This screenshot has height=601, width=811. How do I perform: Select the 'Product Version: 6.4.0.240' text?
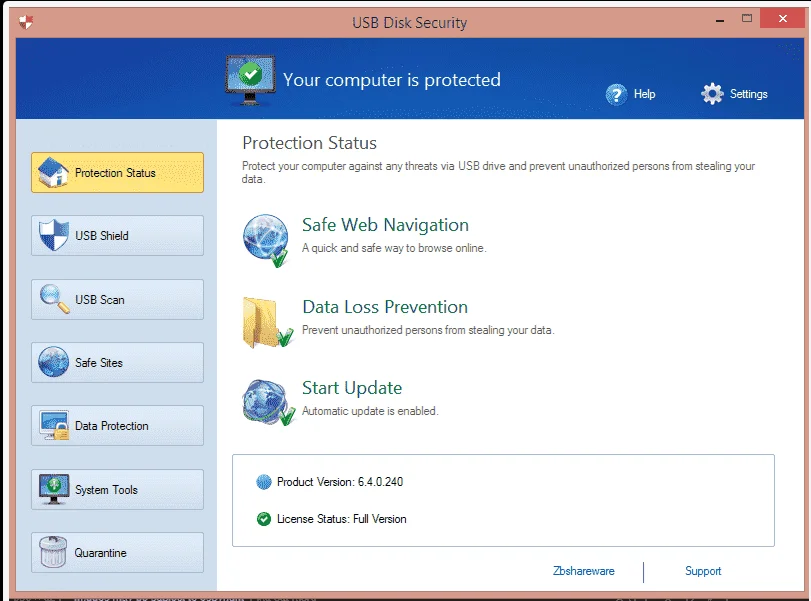pyautogui.click(x=340, y=482)
